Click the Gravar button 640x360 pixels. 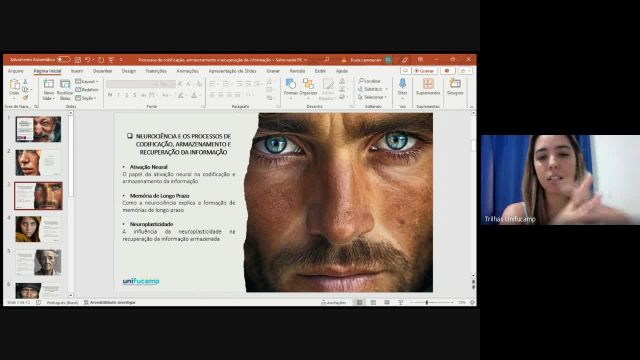(424, 71)
